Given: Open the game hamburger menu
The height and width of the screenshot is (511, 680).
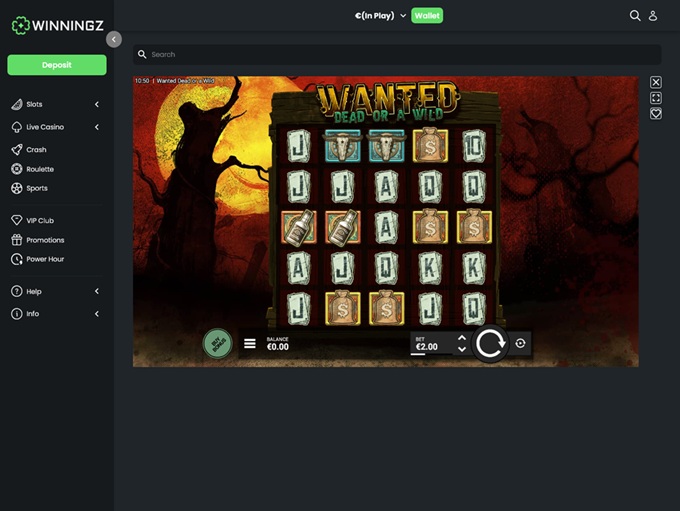Looking at the screenshot, I should [250, 343].
